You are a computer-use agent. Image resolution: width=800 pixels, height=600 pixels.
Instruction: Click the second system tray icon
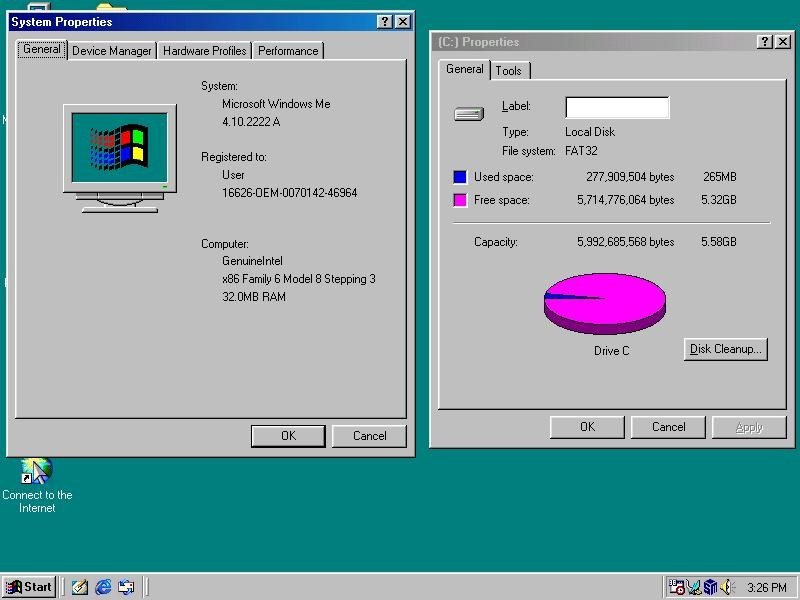pos(693,587)
